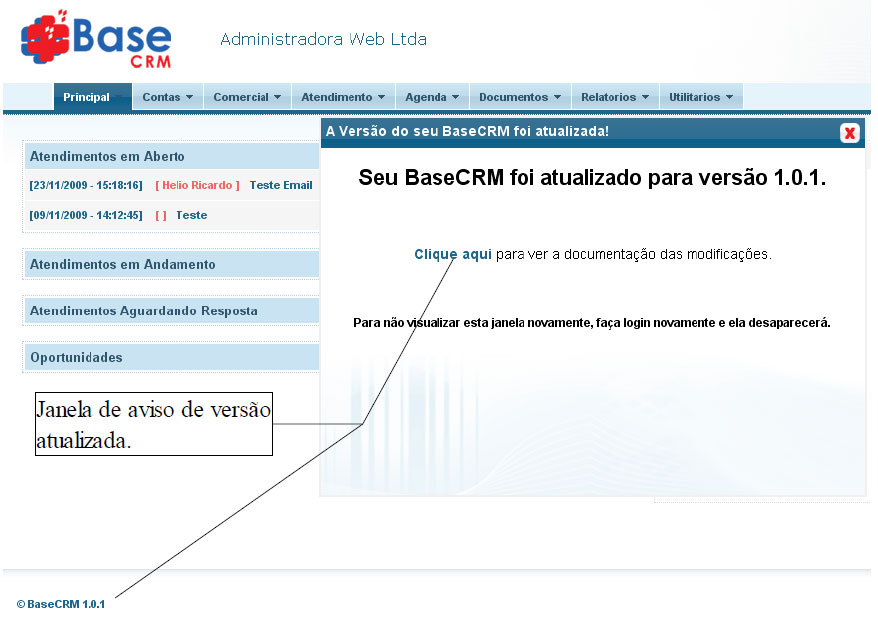Image resolution: width=878 pixels, height=622 pixels.
Task: Open the Documentos dropdown menu
Action: 519,96
